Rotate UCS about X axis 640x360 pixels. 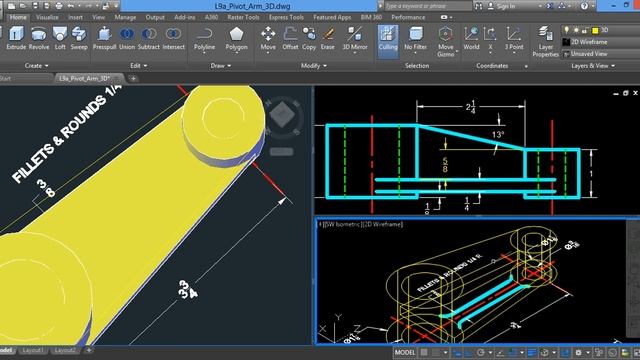[x=490, y=39]
